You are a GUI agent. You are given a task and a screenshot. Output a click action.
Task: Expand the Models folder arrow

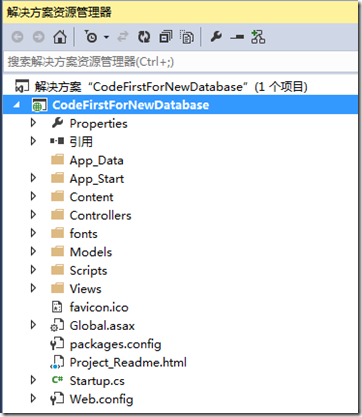pos(33,251)
